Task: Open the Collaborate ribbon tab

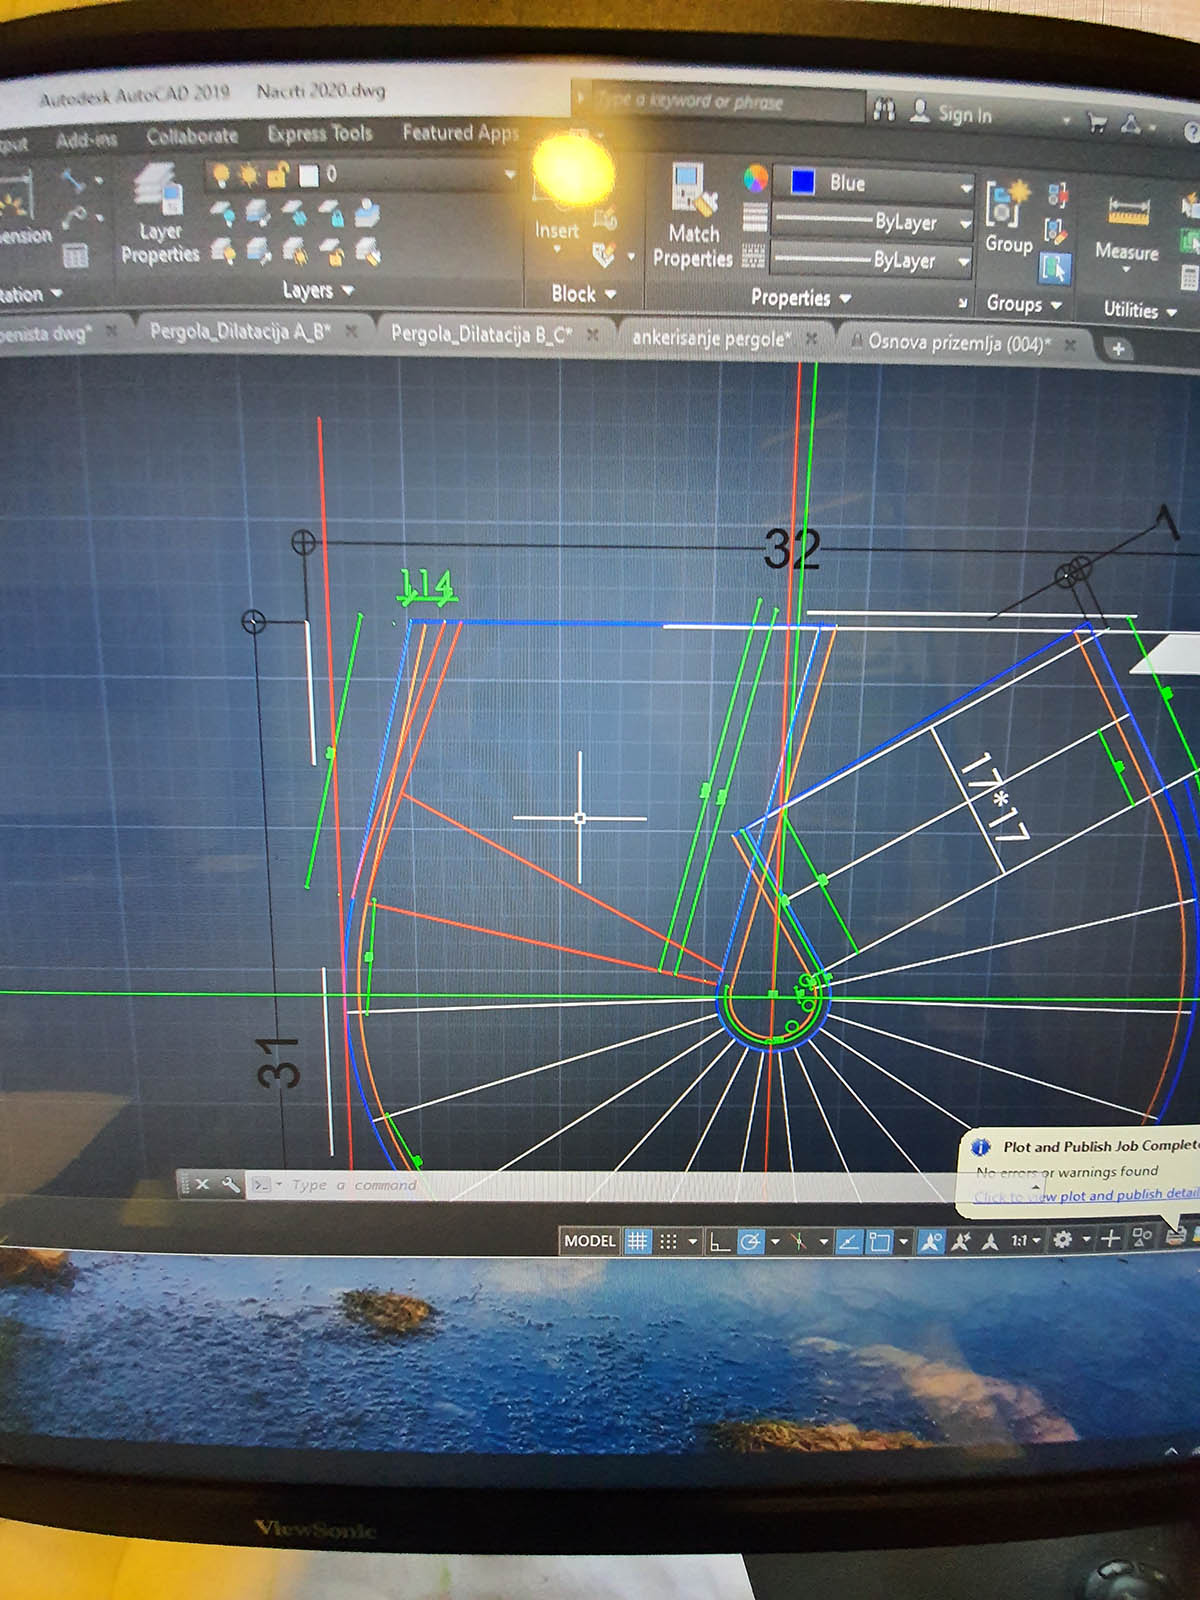Action: (192, 136)
